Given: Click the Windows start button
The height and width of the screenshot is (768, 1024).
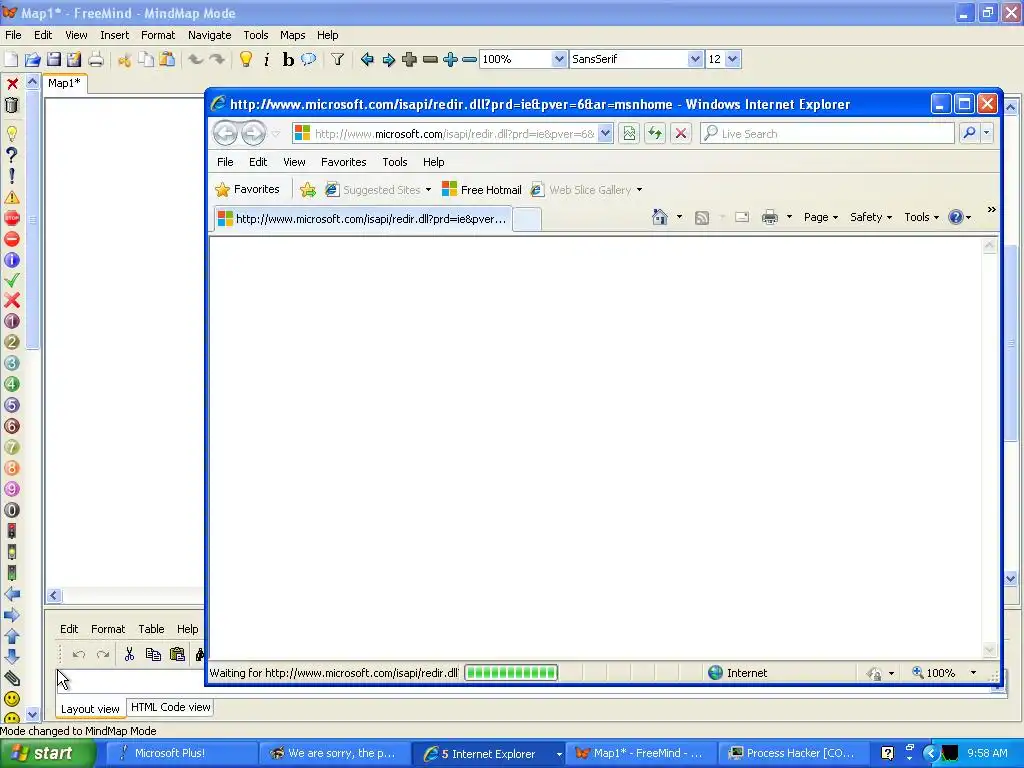Looking at the screenshot, I should 47,753.
